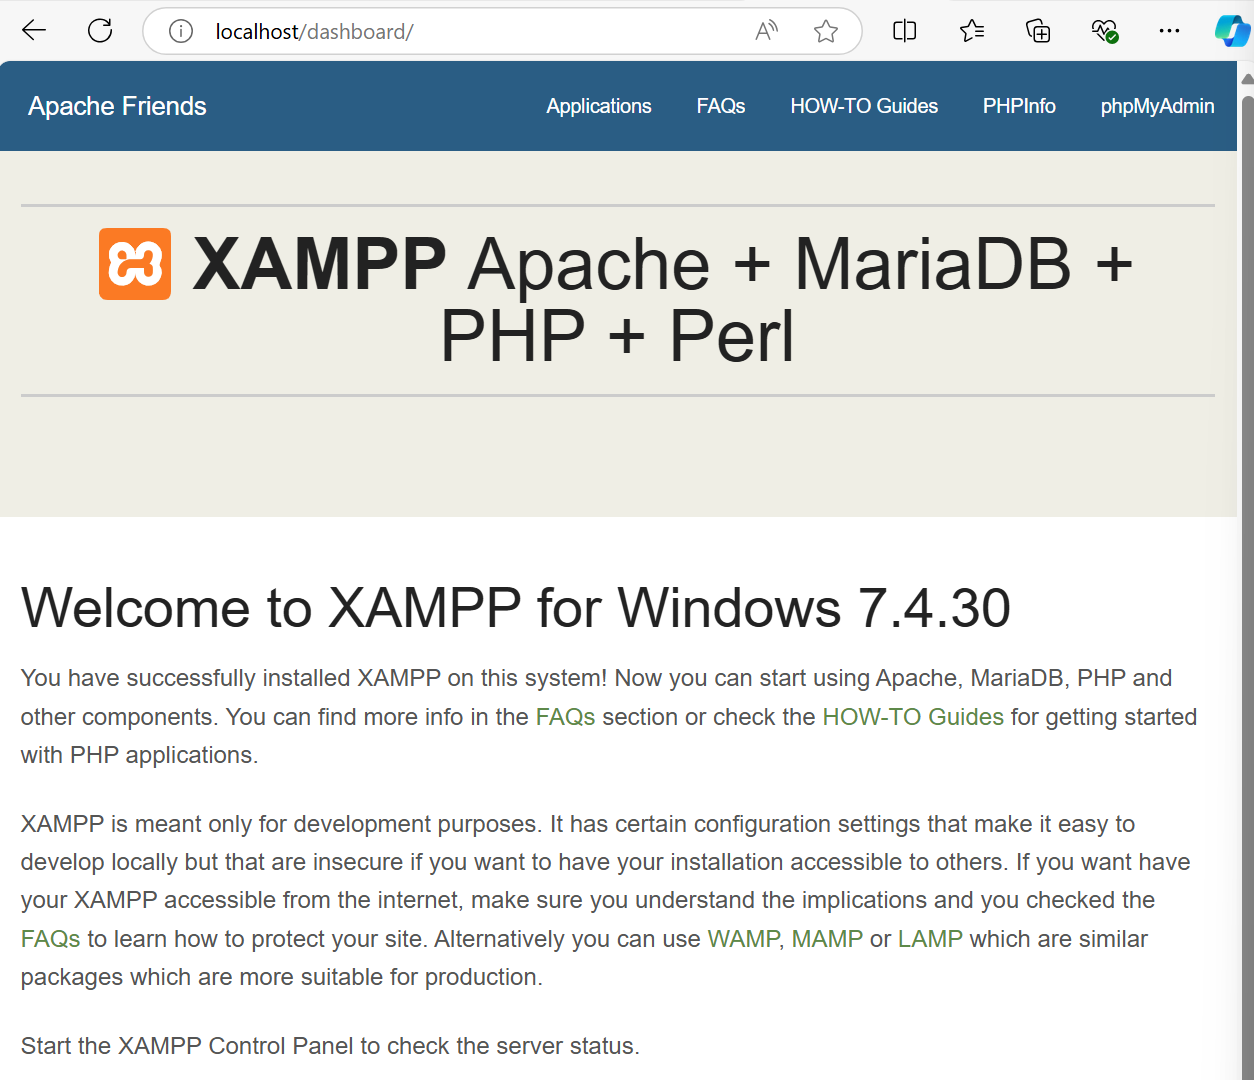Open Settings and more ellipsis menu
This screenshot has width=1254, height=1080.
(x=1169, y=31)
